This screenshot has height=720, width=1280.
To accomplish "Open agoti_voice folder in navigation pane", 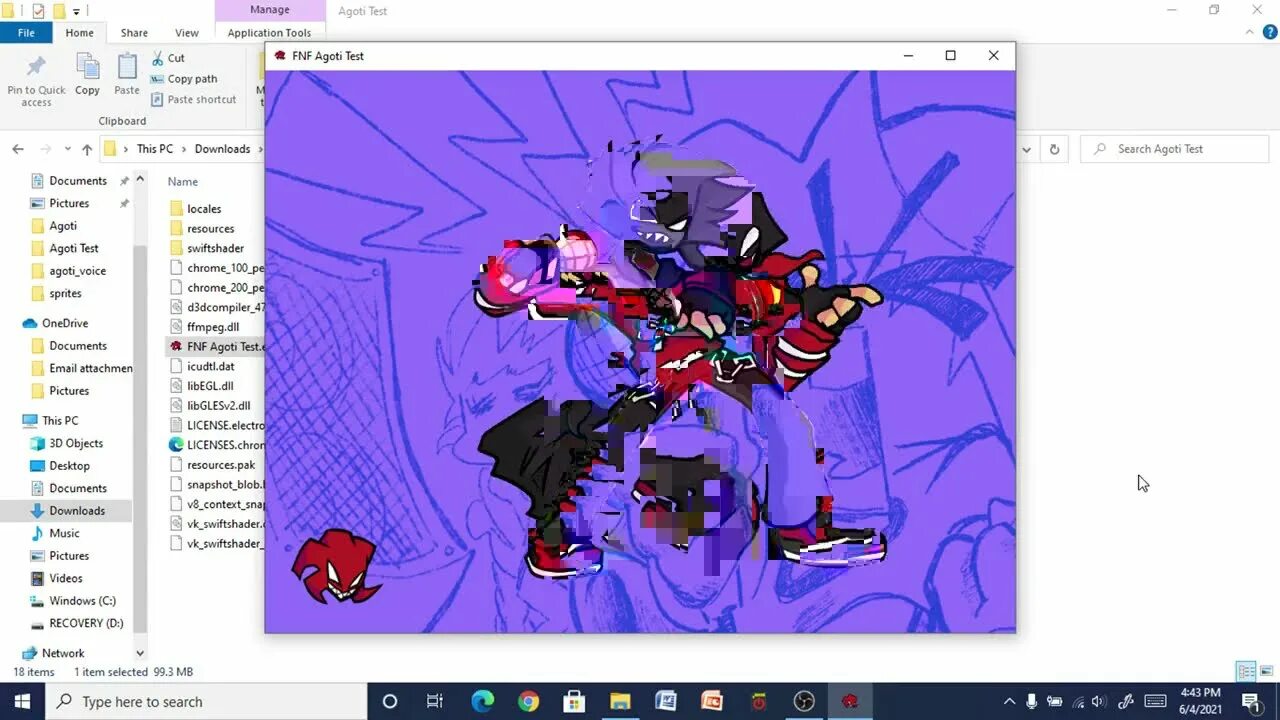I will 77,271.
